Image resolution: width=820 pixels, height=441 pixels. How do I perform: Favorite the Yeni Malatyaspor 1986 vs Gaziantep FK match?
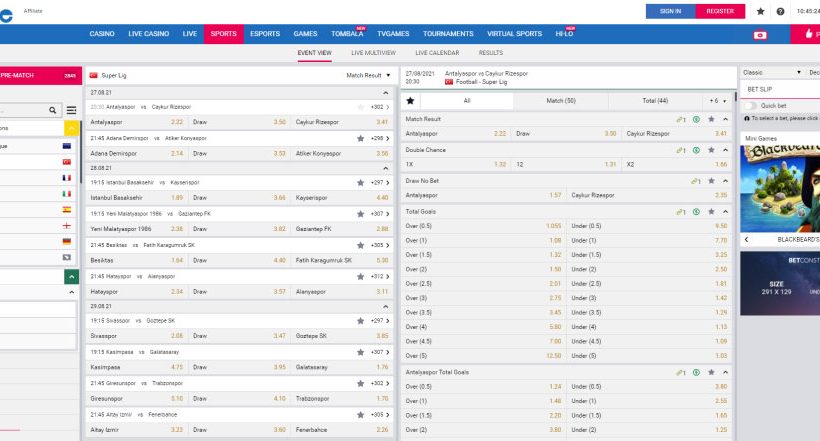360,214
